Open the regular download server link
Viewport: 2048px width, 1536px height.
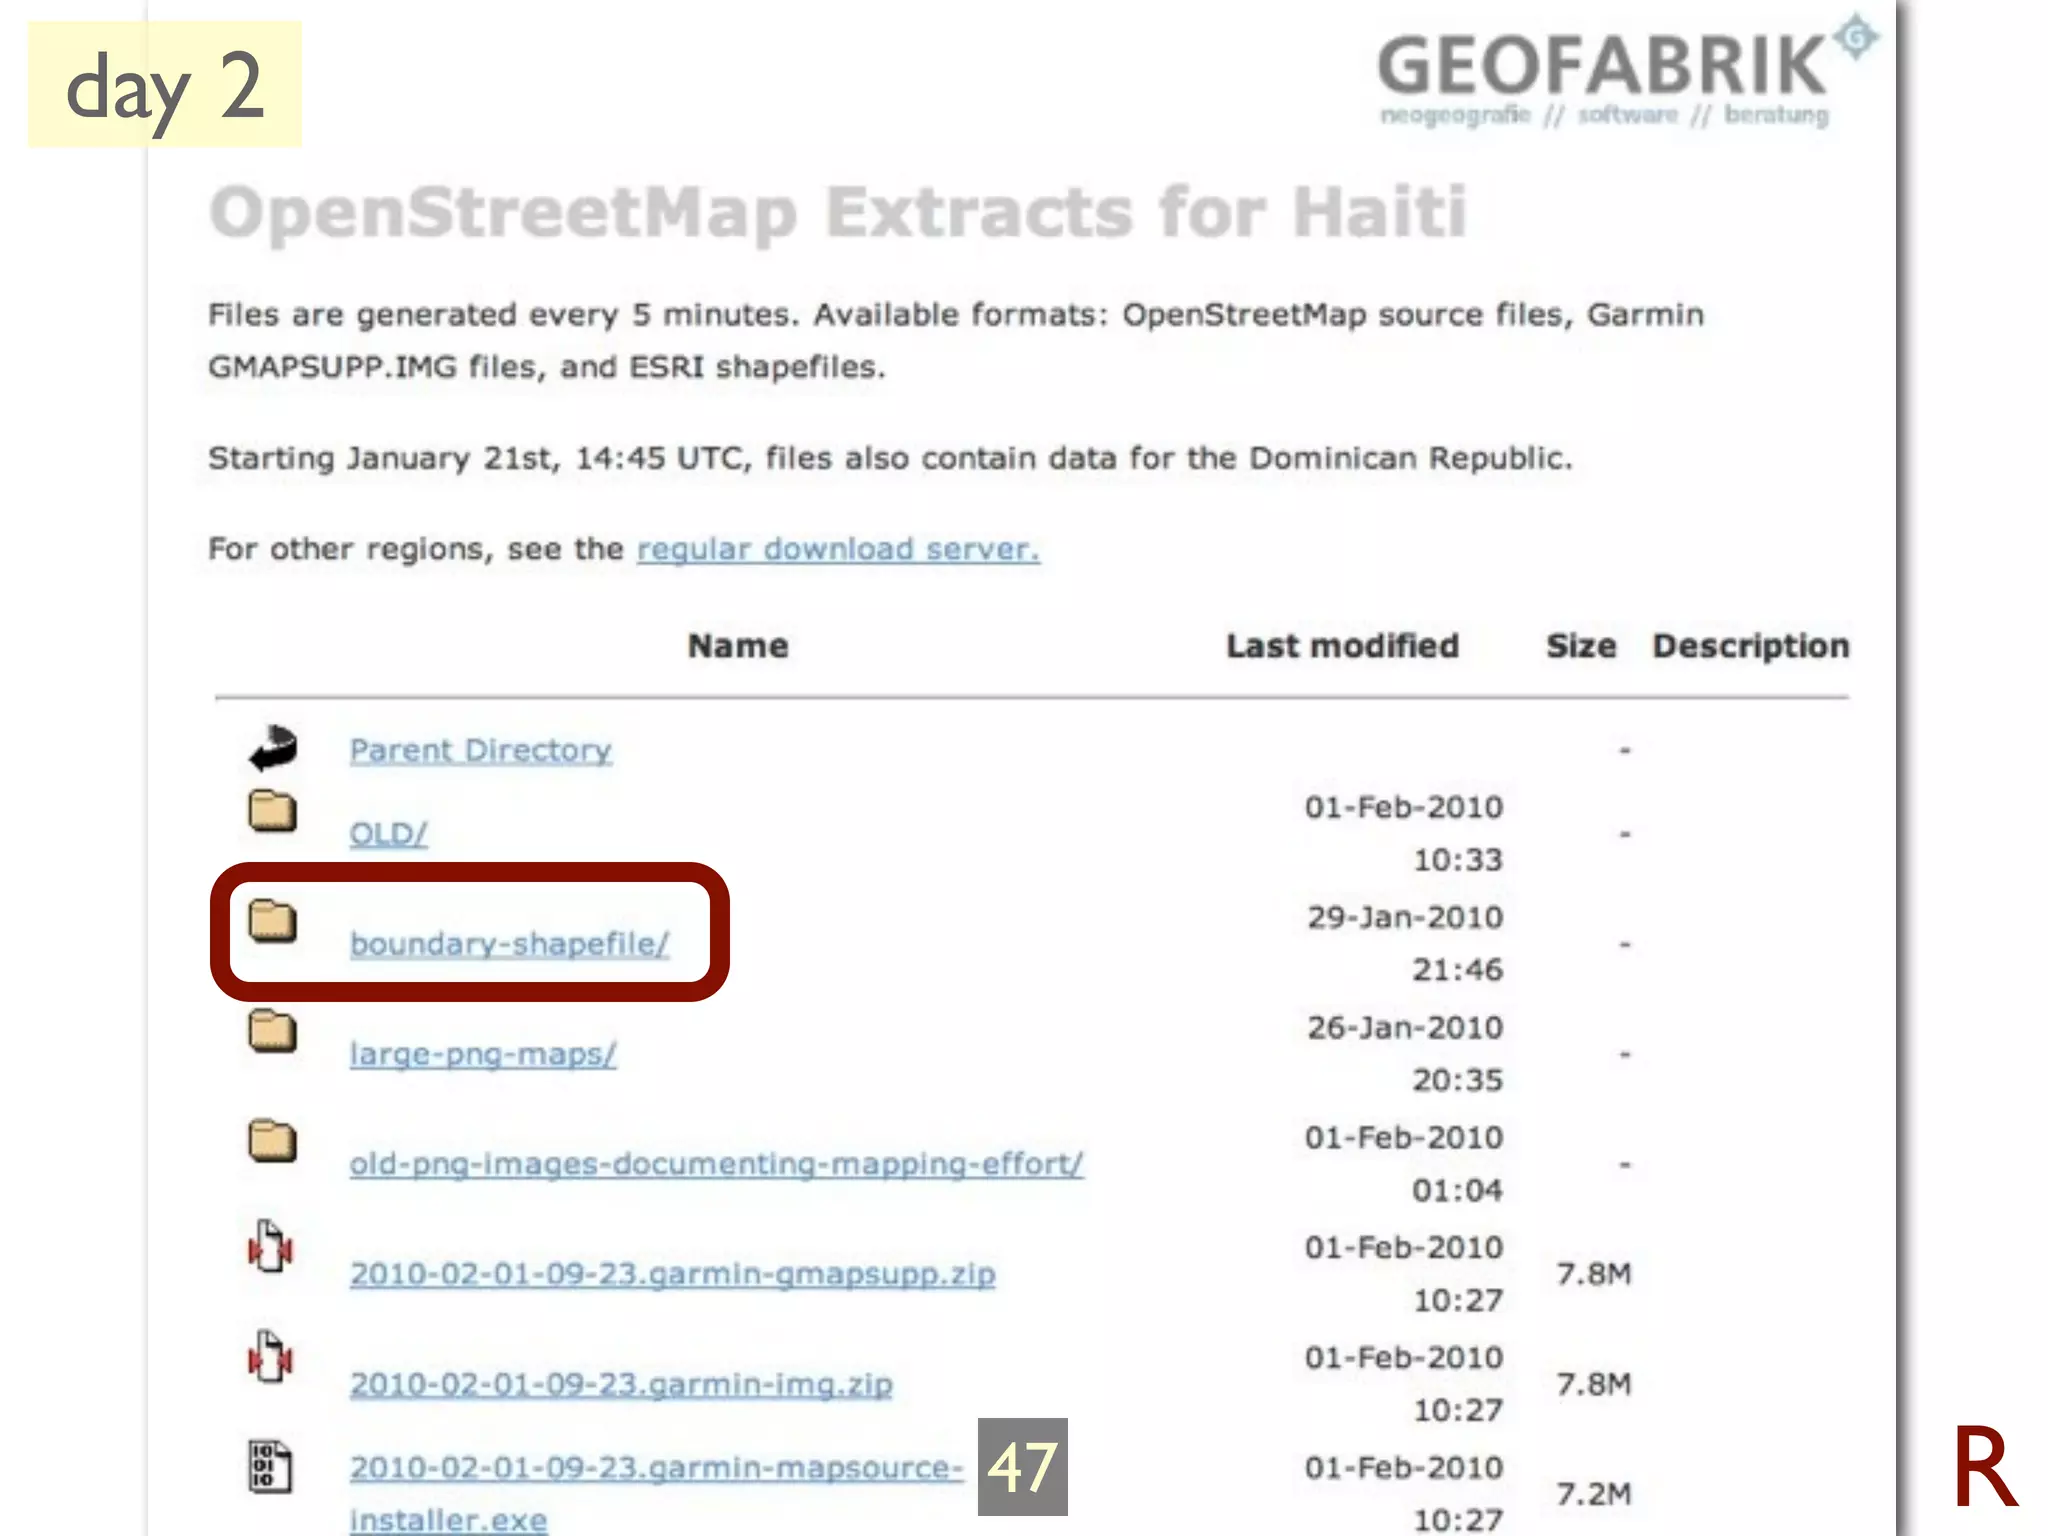point(838,549)
